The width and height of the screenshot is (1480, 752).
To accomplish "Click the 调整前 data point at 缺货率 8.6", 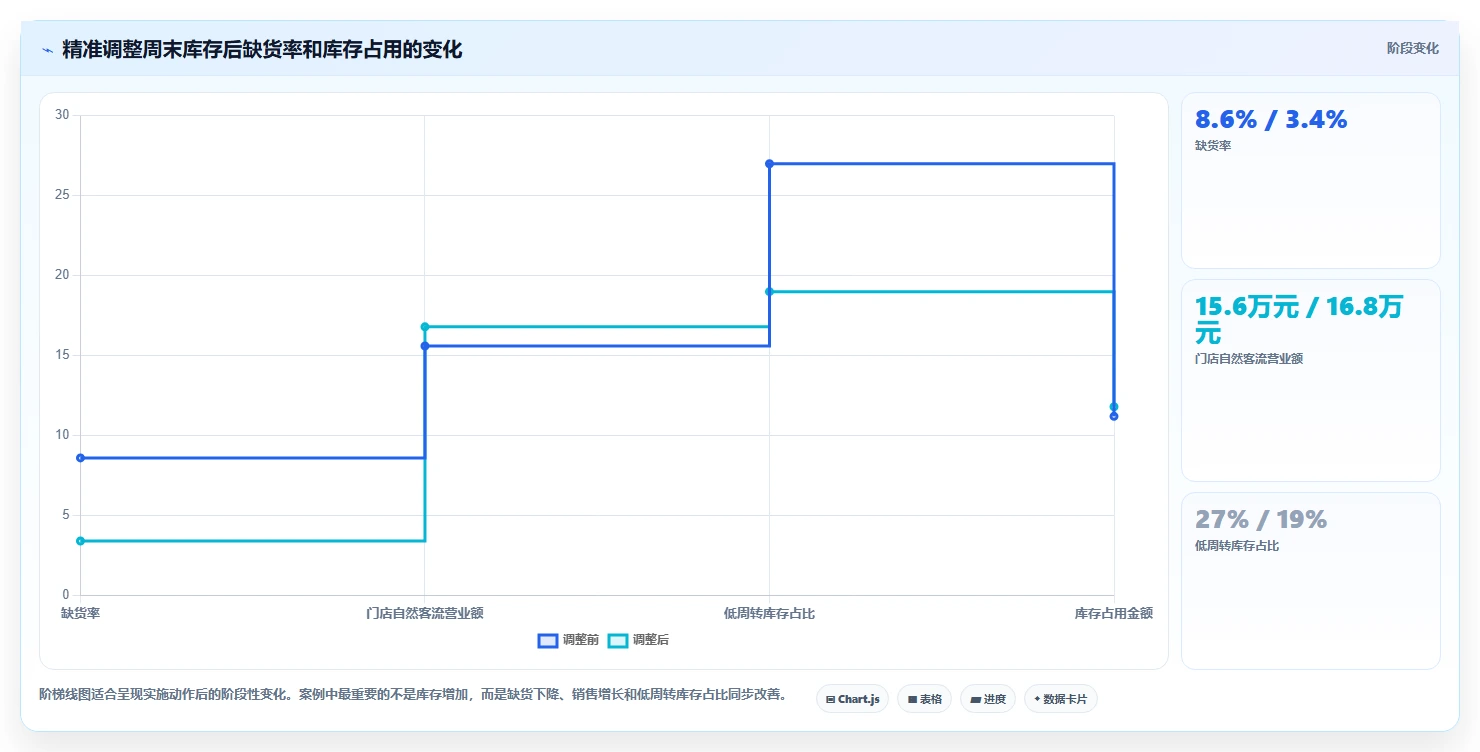I will pyautogui.click(x=80, y=458).
